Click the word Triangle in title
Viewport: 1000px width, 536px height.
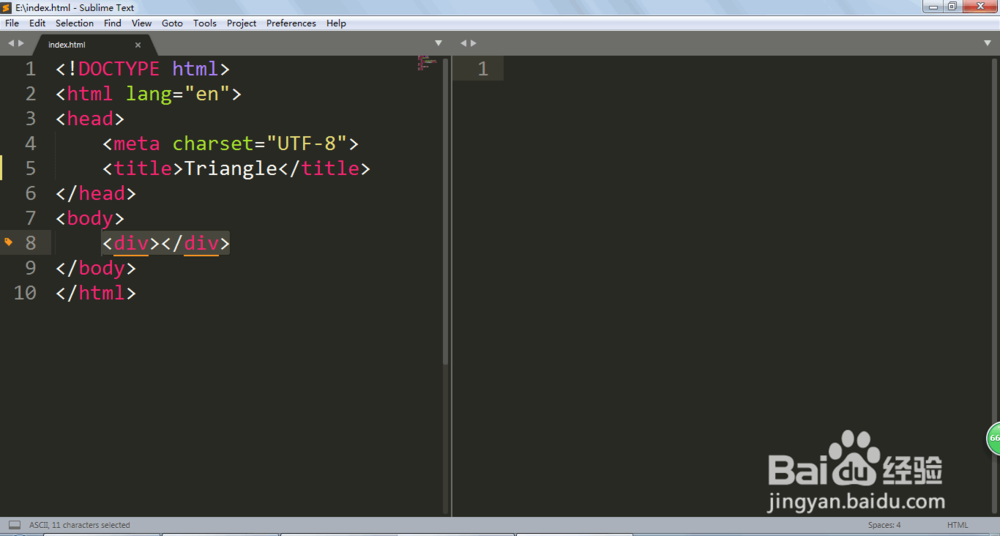[x=230, y=168]
